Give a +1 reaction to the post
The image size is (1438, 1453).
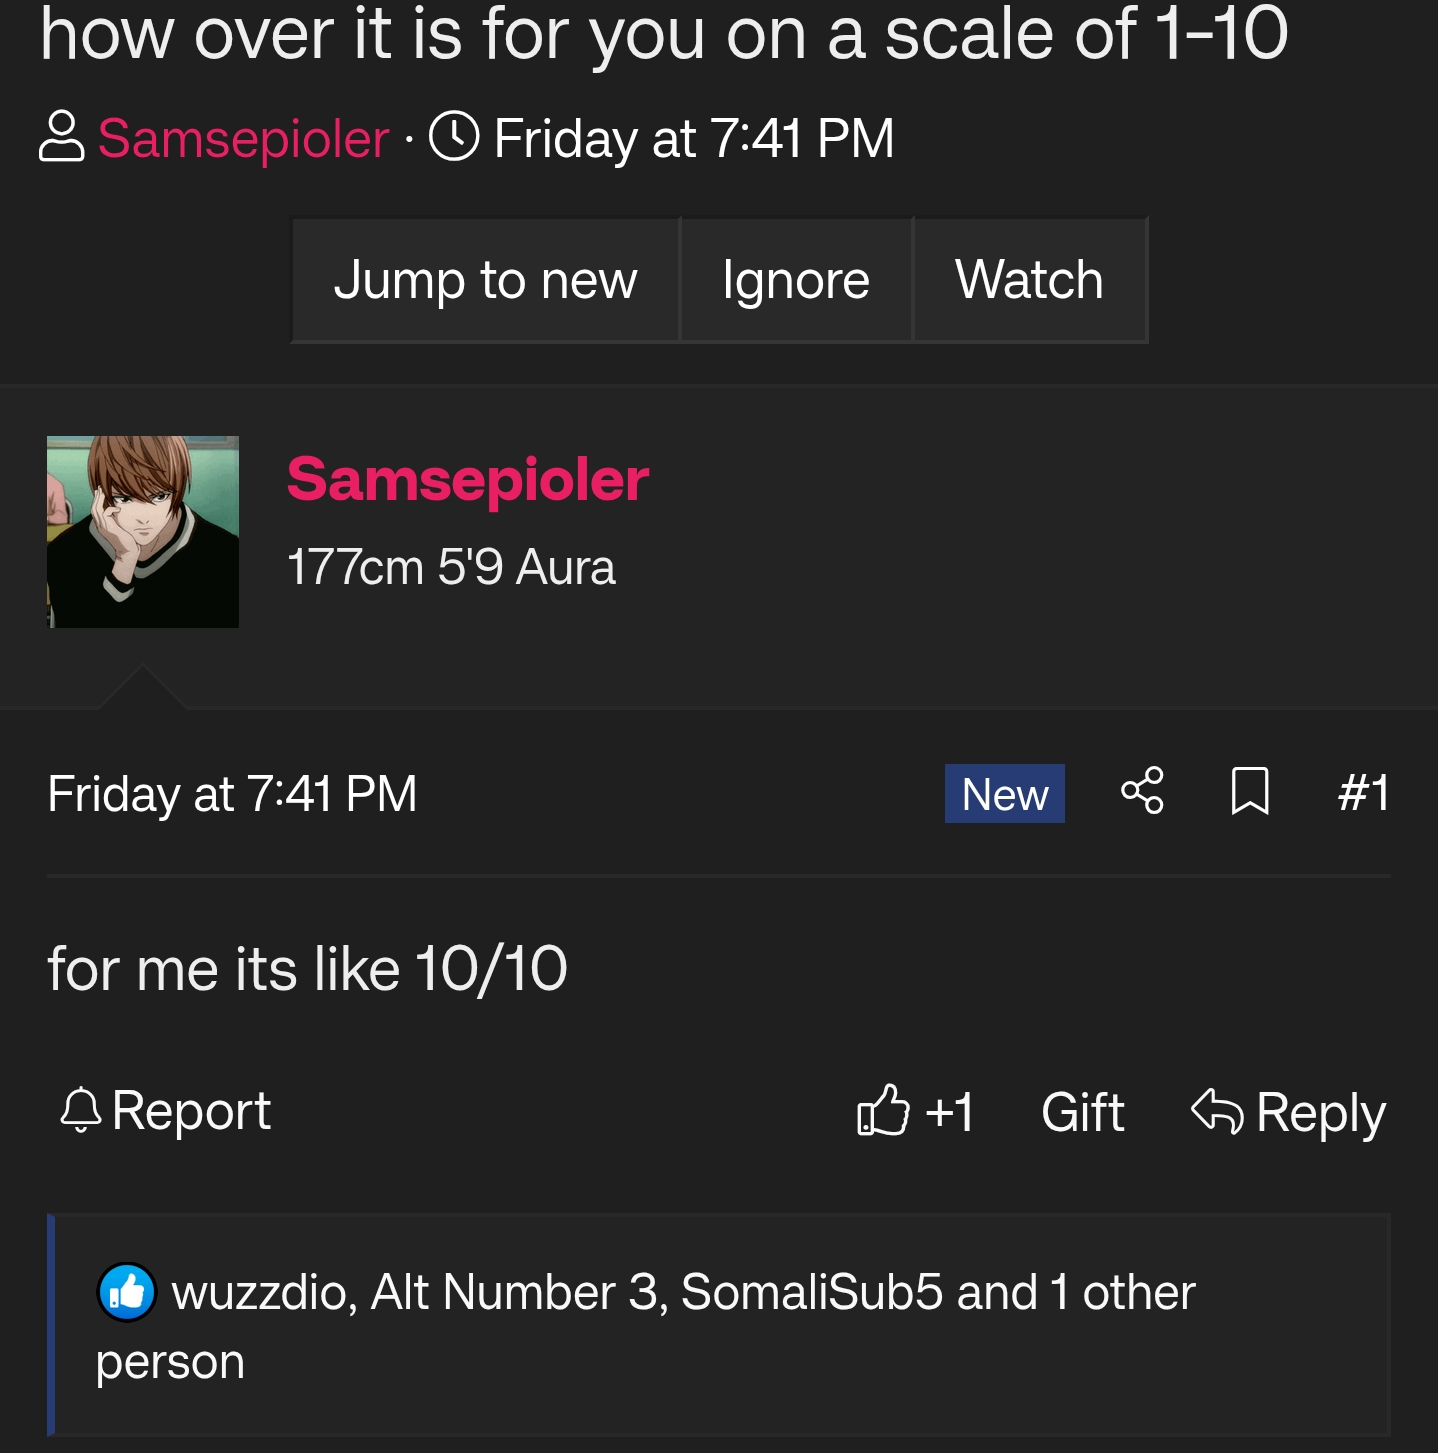pyautogui.click(x=948, y=1112)
